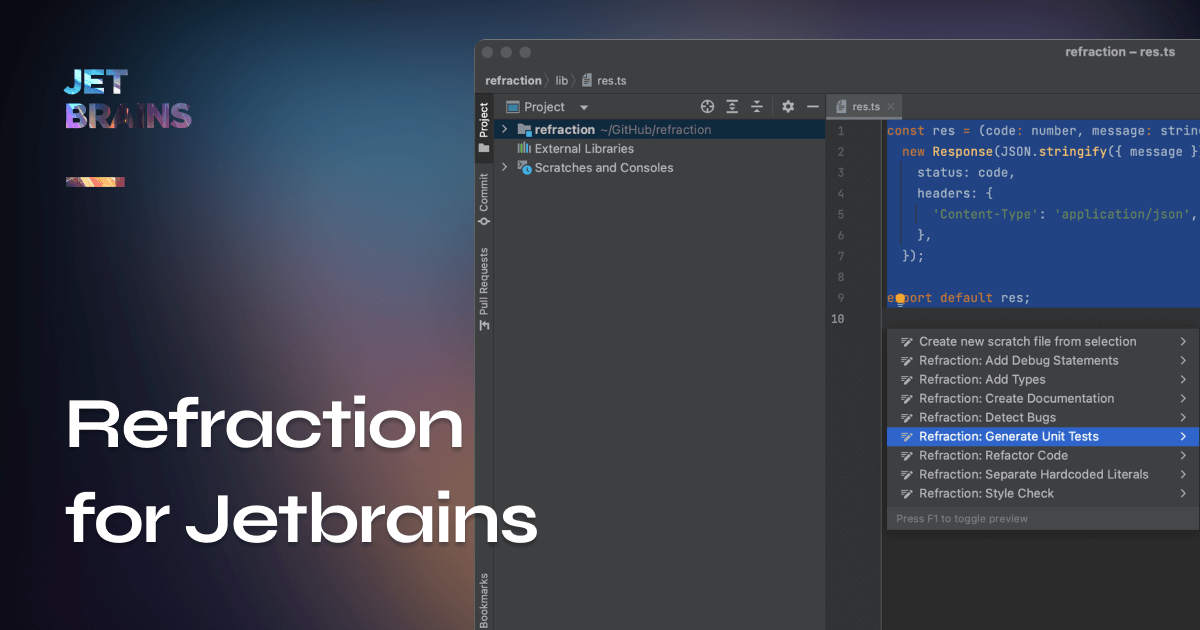The width and height of the screenshot is (1200, 630).
Task: Open the Project panel options gear icon
Action: pyautogui.click(x=787, y=106)
